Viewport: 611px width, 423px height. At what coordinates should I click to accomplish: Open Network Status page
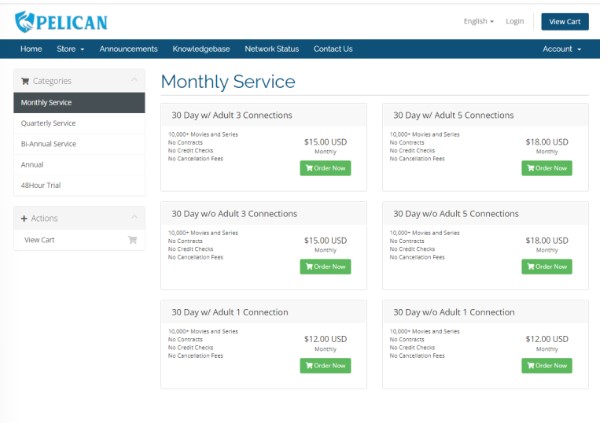(x=271, y=49)
